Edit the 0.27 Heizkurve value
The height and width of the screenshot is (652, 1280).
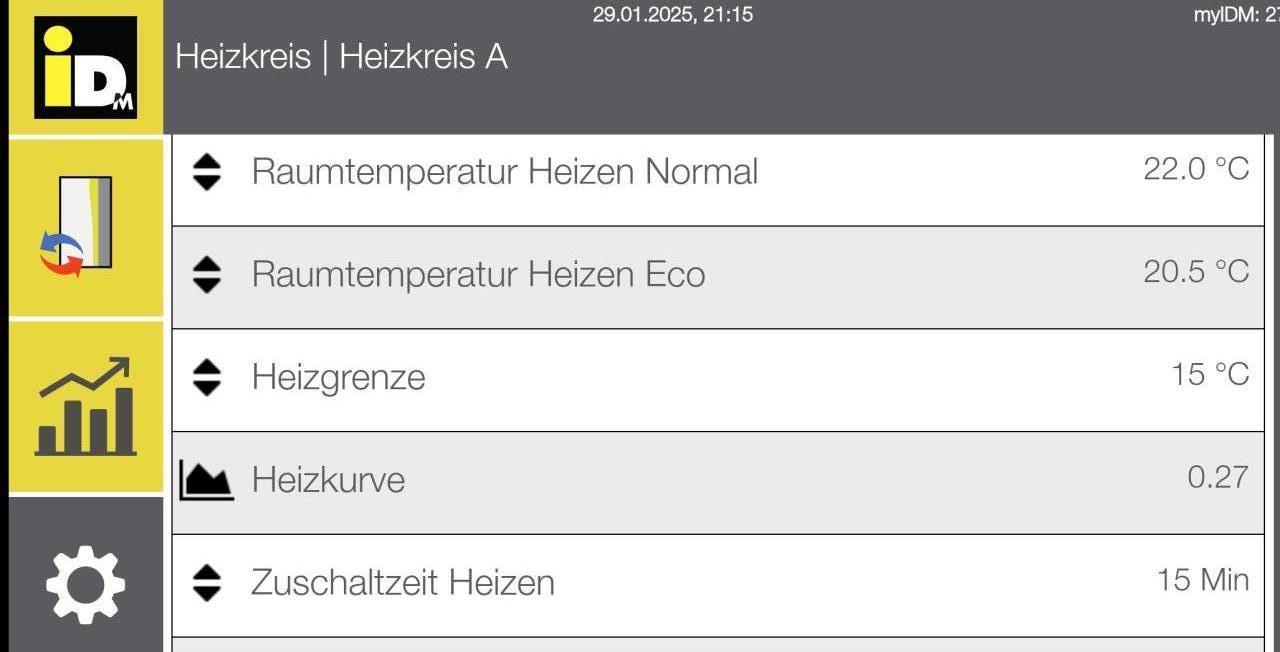pyautogui.click(x=1218, y=477)
